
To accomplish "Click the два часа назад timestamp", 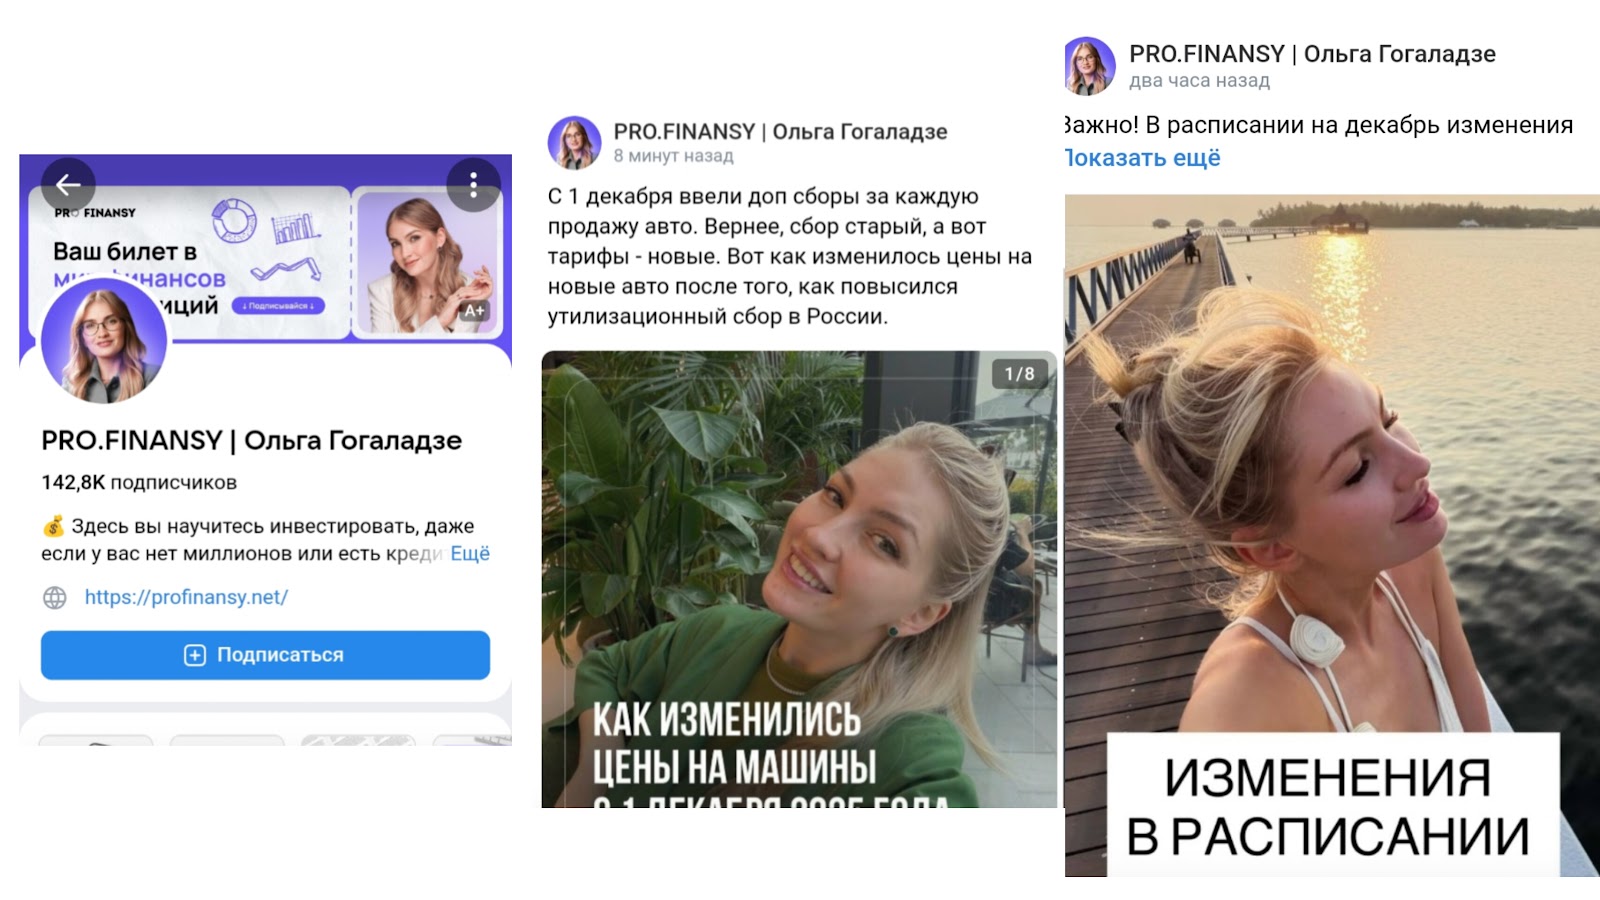I will point(1199,81).
